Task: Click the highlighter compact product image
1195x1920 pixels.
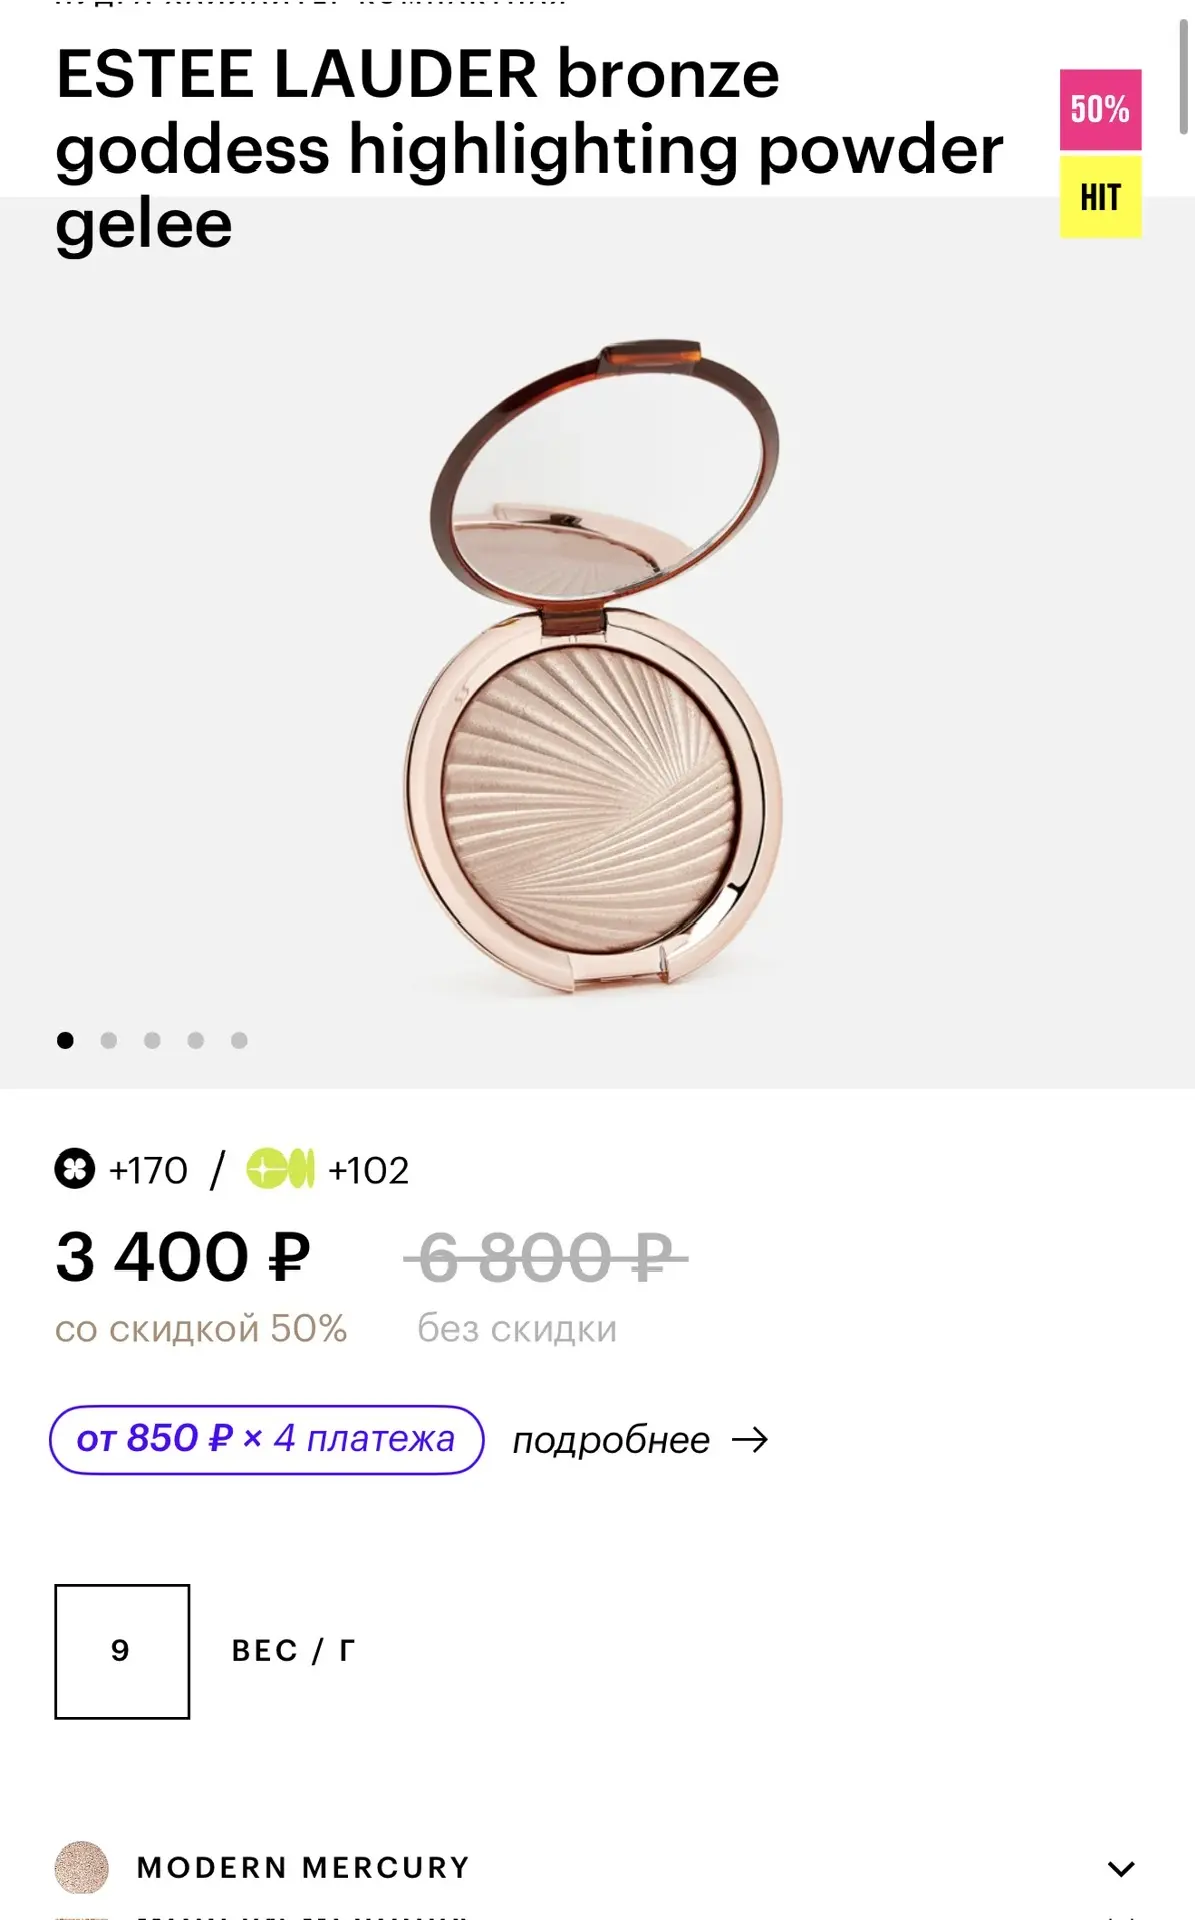Action: pos(593,667)
